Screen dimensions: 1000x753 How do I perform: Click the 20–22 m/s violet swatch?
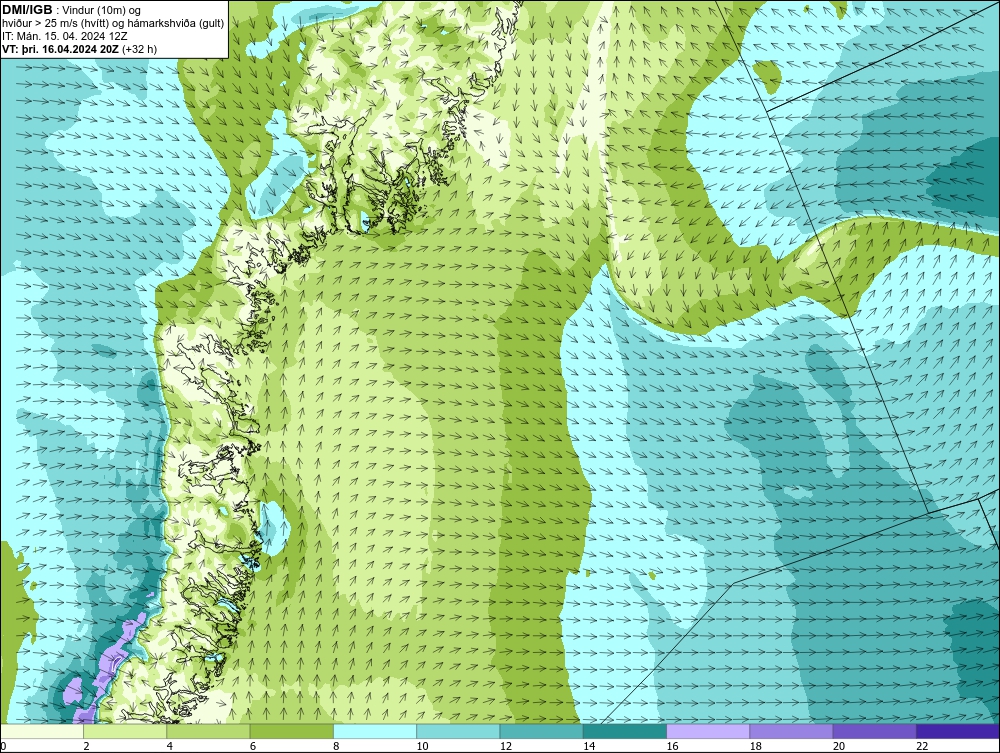pos(874,731)
